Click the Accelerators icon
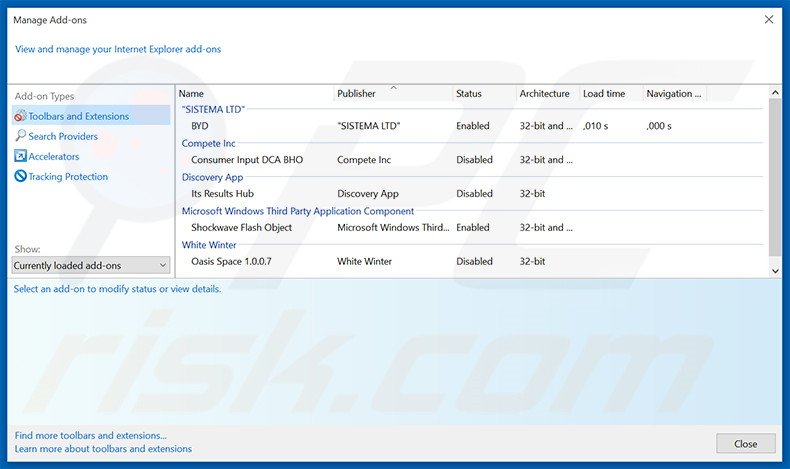The width and height of the screenshot is (790, 469). pos(20,156)
